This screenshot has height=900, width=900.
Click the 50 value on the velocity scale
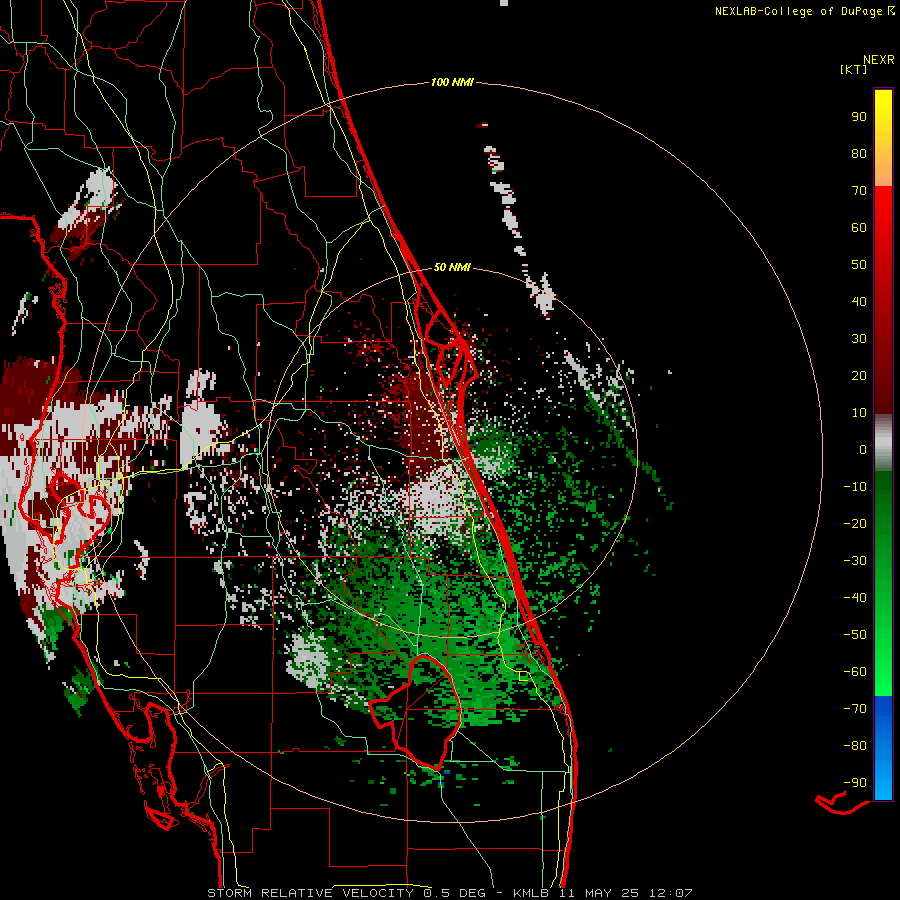(859, 265)
